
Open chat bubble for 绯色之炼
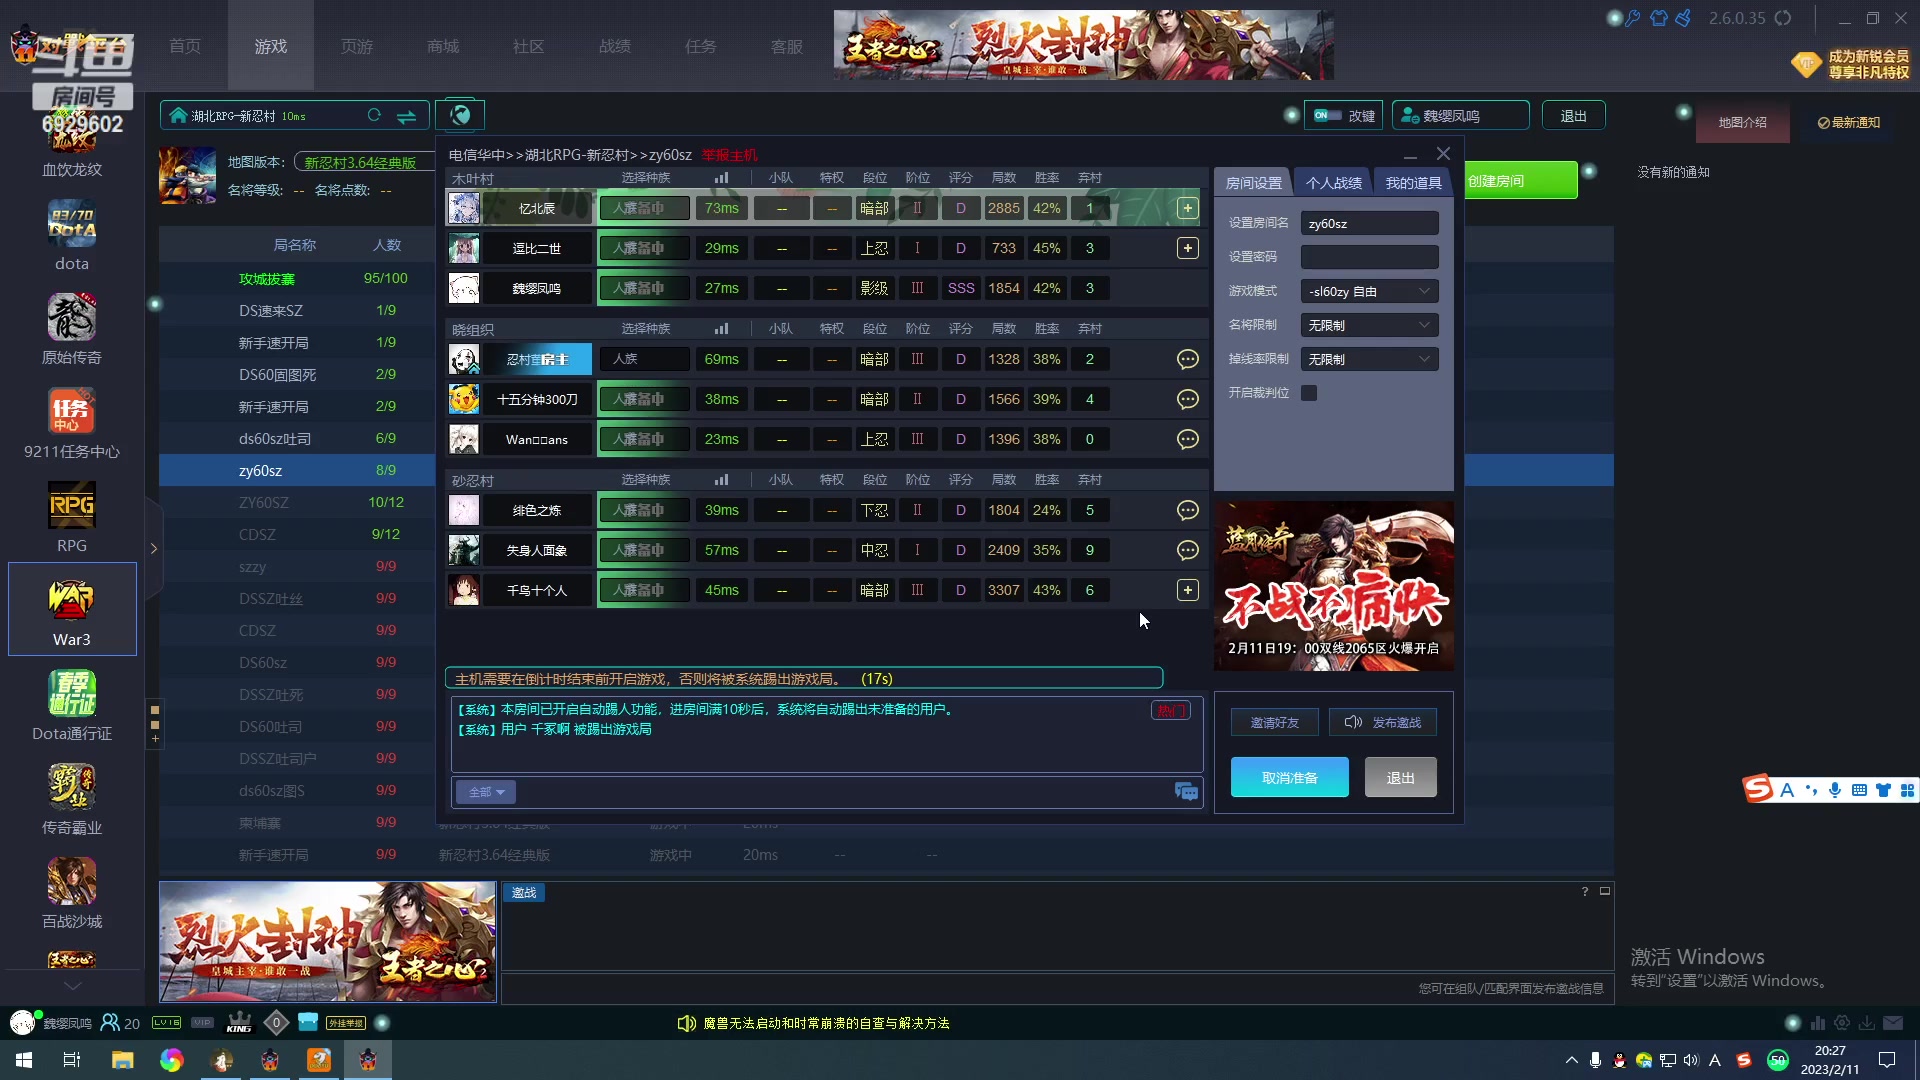click(1187, 510)
